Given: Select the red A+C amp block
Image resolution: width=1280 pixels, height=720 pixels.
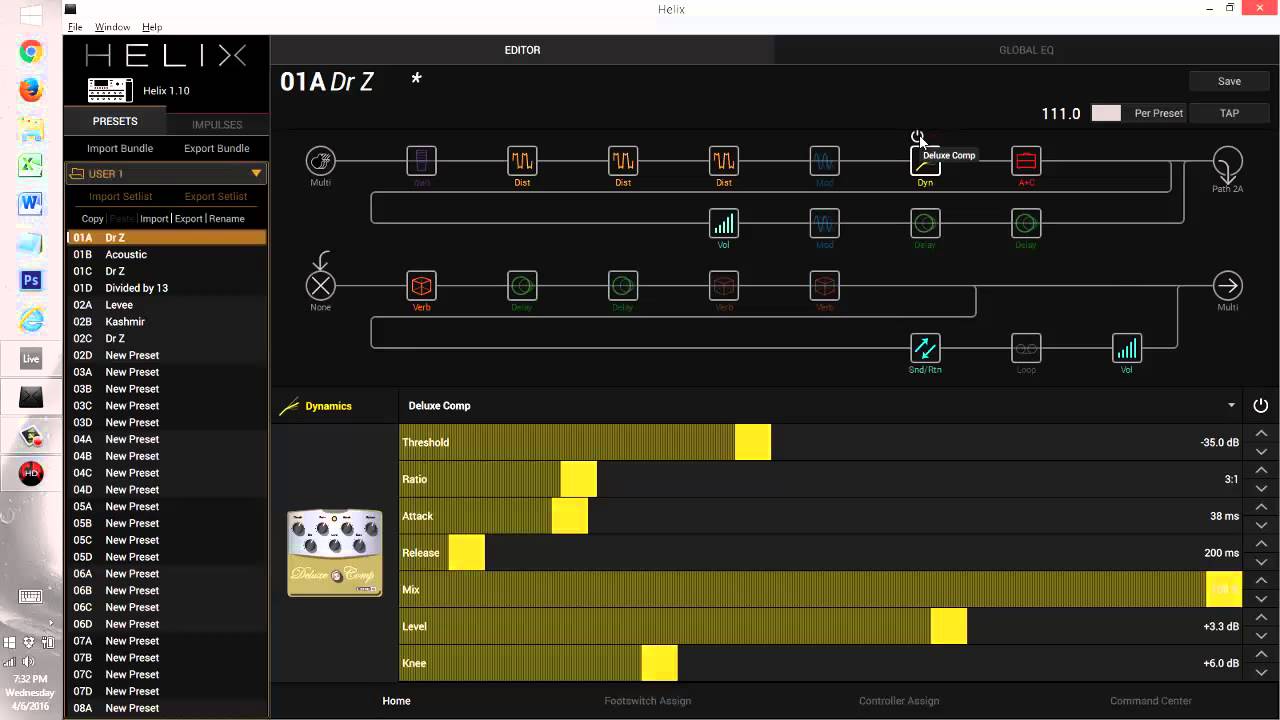Looking at the screenshot, I should (1026, 160).
